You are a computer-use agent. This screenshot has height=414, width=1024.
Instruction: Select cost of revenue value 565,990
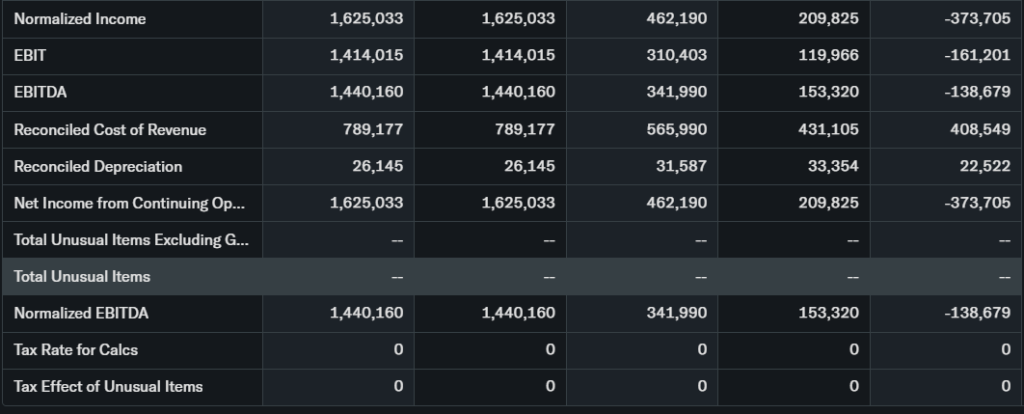(x=679, y=129)
